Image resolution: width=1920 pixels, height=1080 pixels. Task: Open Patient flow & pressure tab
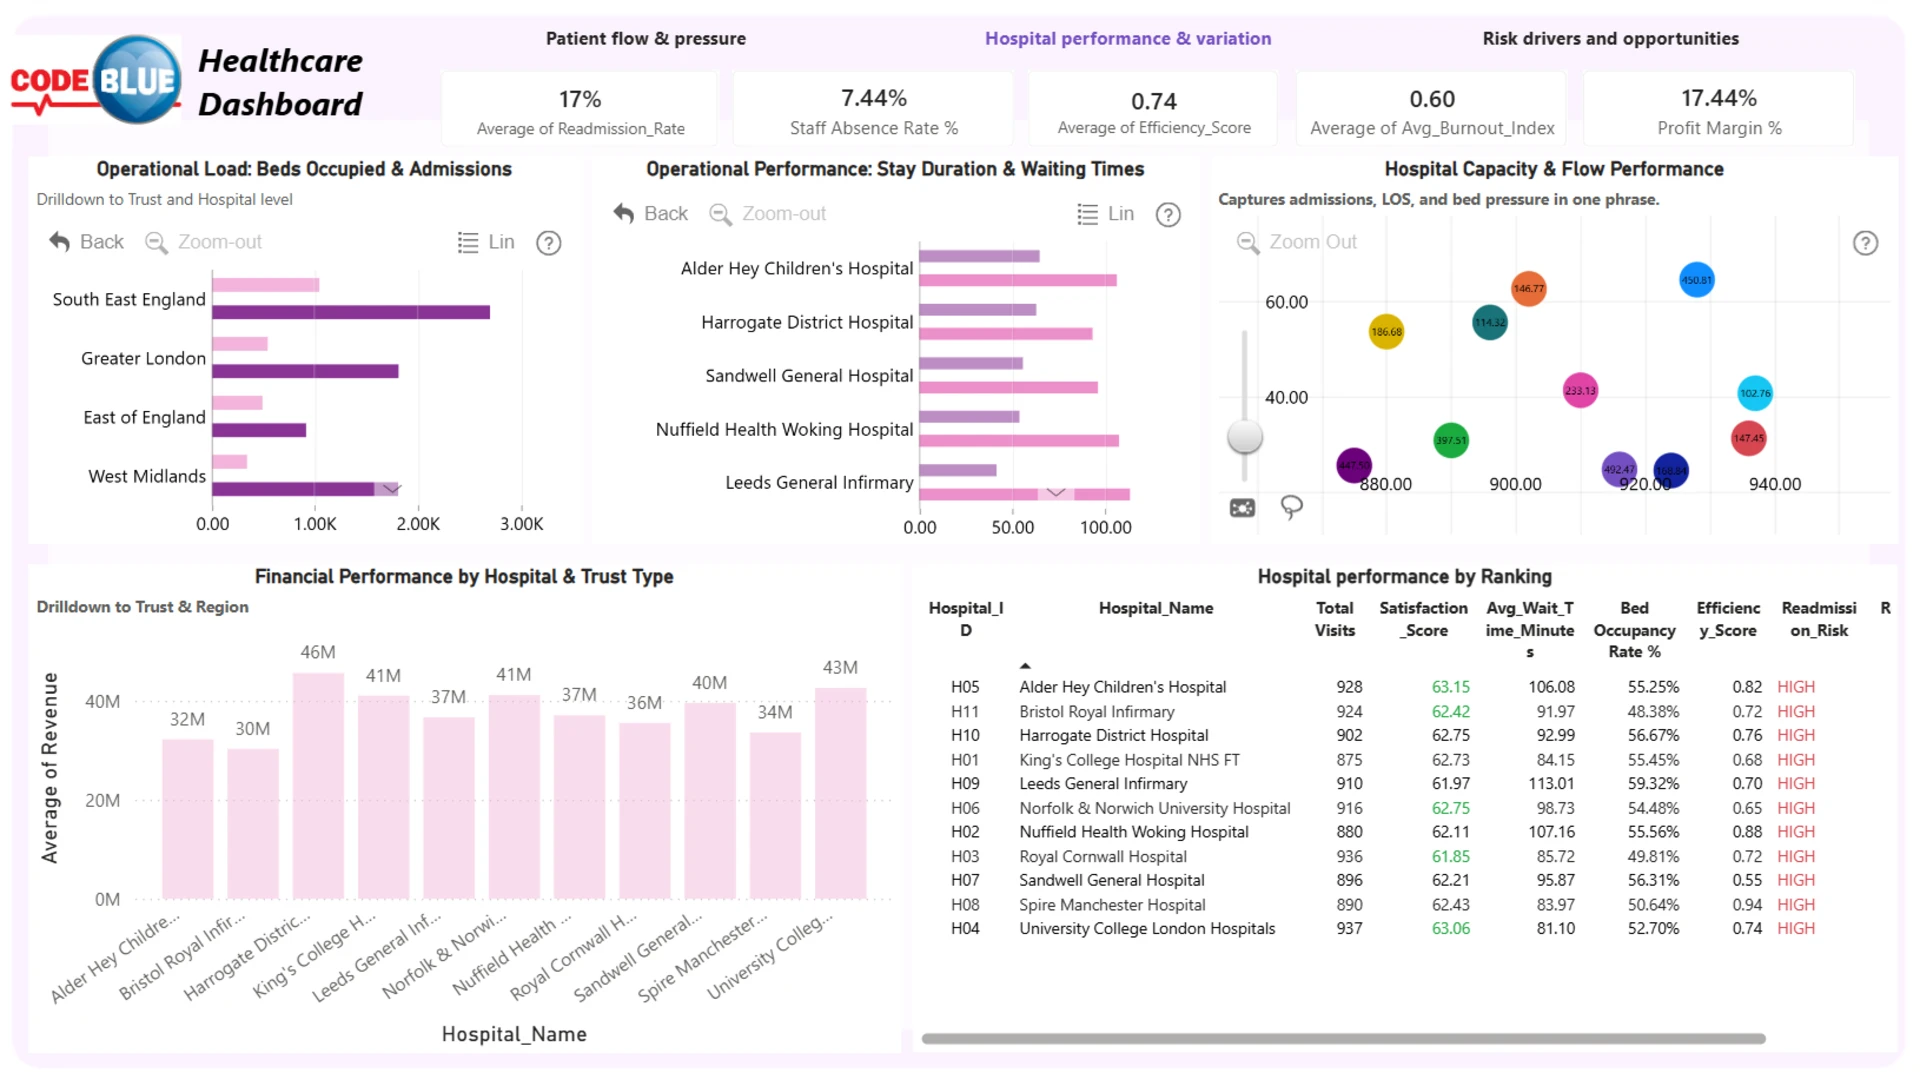pyautogui.click(x=646, y=38)
